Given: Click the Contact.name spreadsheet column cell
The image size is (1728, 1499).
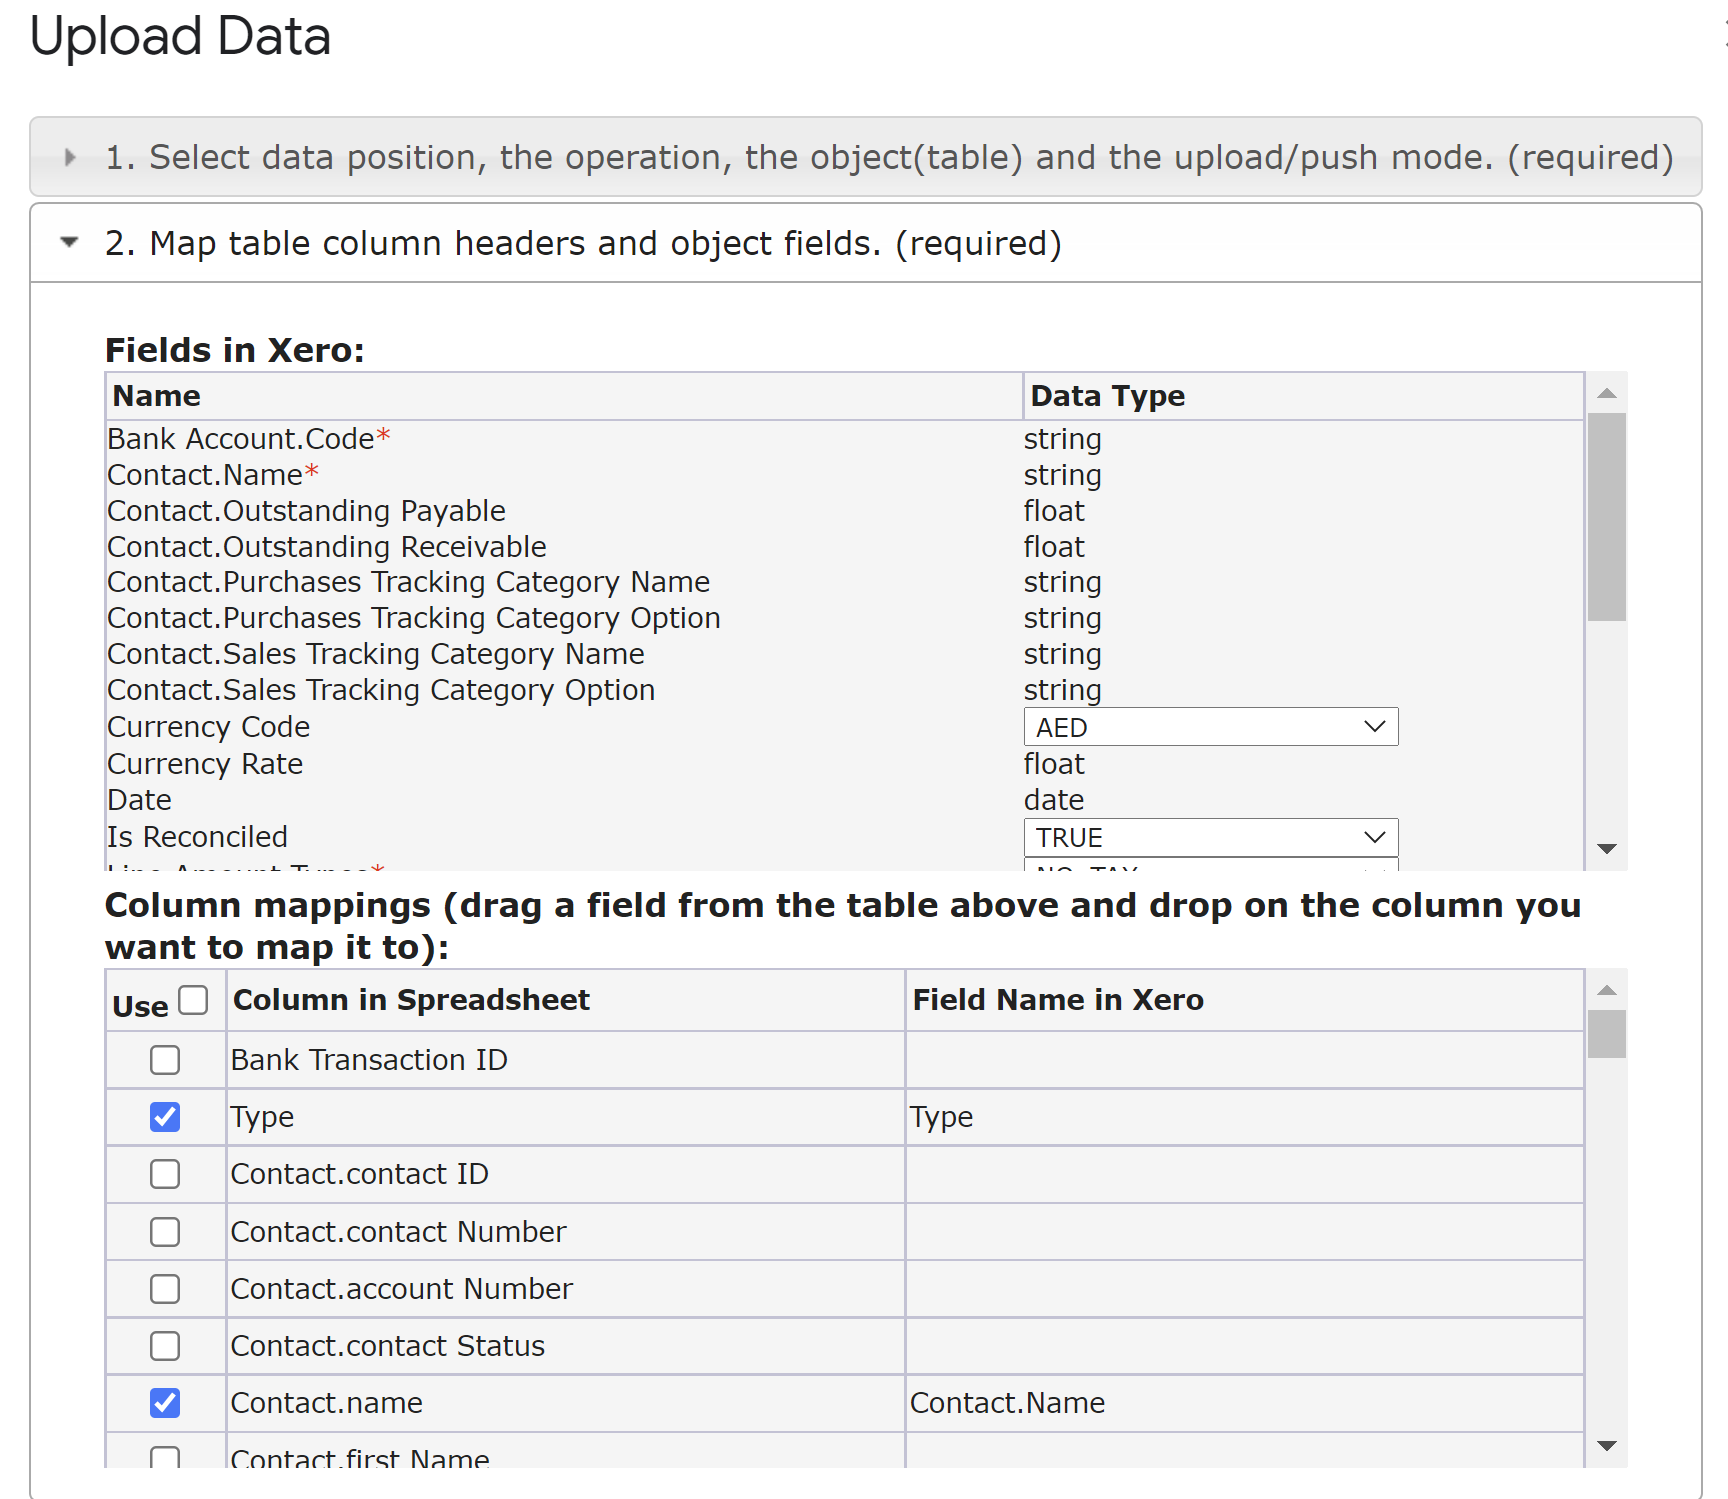Looking at the screenshot, I should tap(566, 1403).
